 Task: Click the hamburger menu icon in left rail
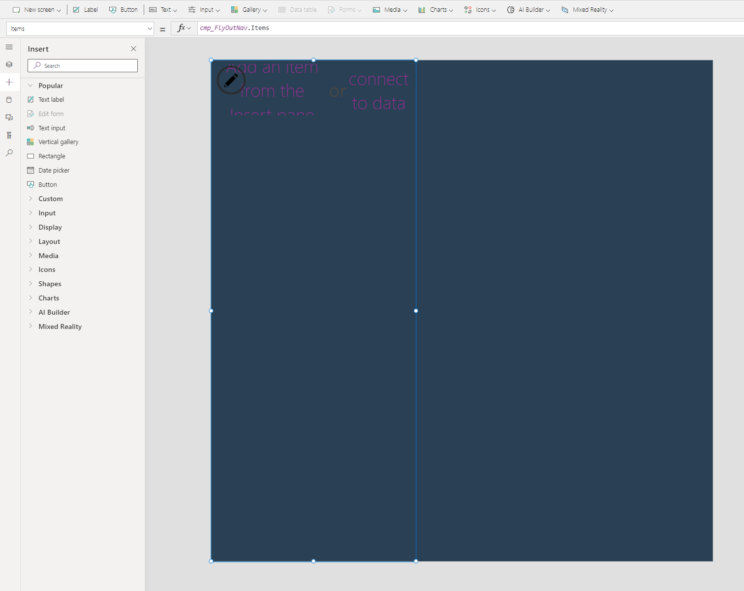point(9,47)
